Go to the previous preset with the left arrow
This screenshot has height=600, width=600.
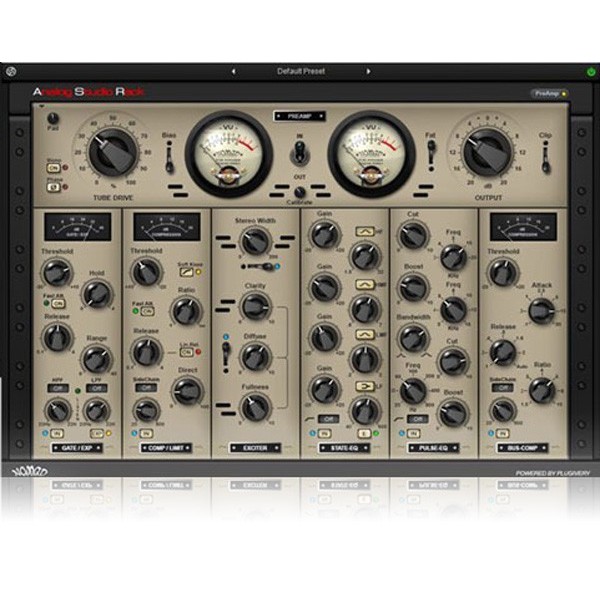click(233, 71)
